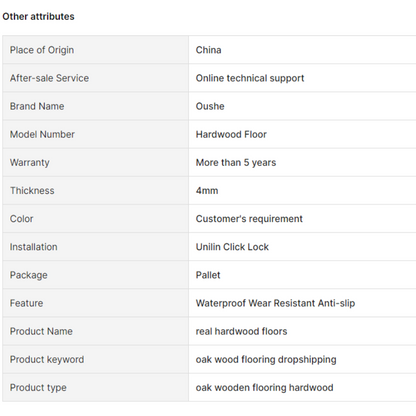Click the Other attributes heading
This screenshot has width=416, height=416.
tap(38, 17)
